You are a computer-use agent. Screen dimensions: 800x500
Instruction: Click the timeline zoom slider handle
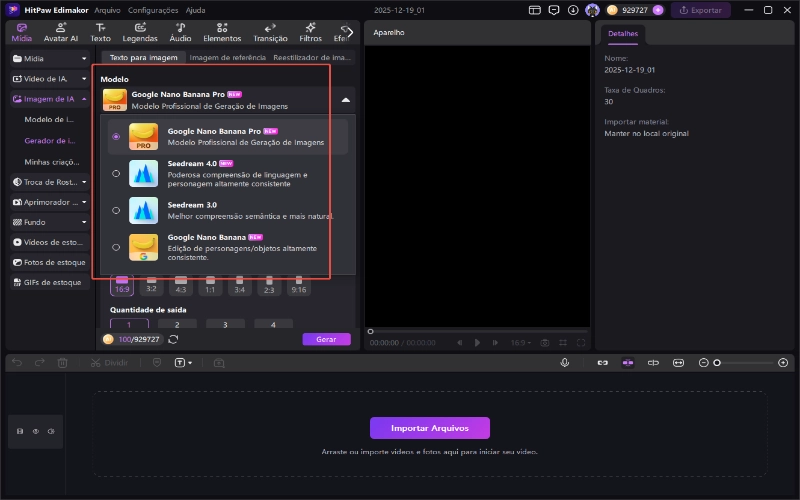716,362
